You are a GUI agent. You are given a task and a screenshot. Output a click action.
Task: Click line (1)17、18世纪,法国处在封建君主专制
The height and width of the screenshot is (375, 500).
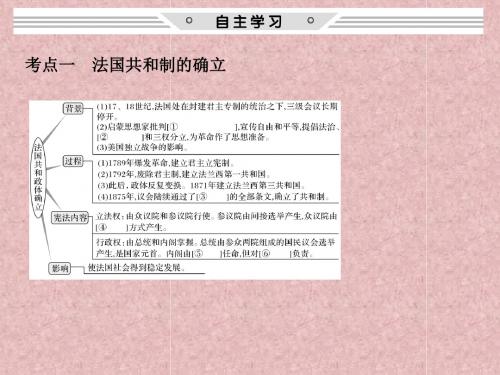(217, 107)
